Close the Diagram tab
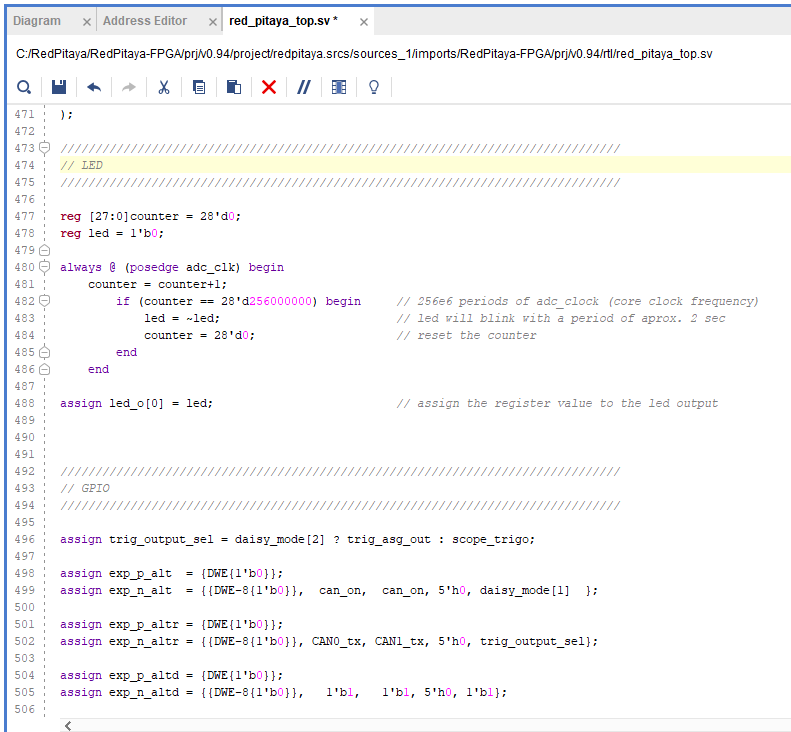The image size is (791, 732). pyautogui.click(x=87, y=22)
